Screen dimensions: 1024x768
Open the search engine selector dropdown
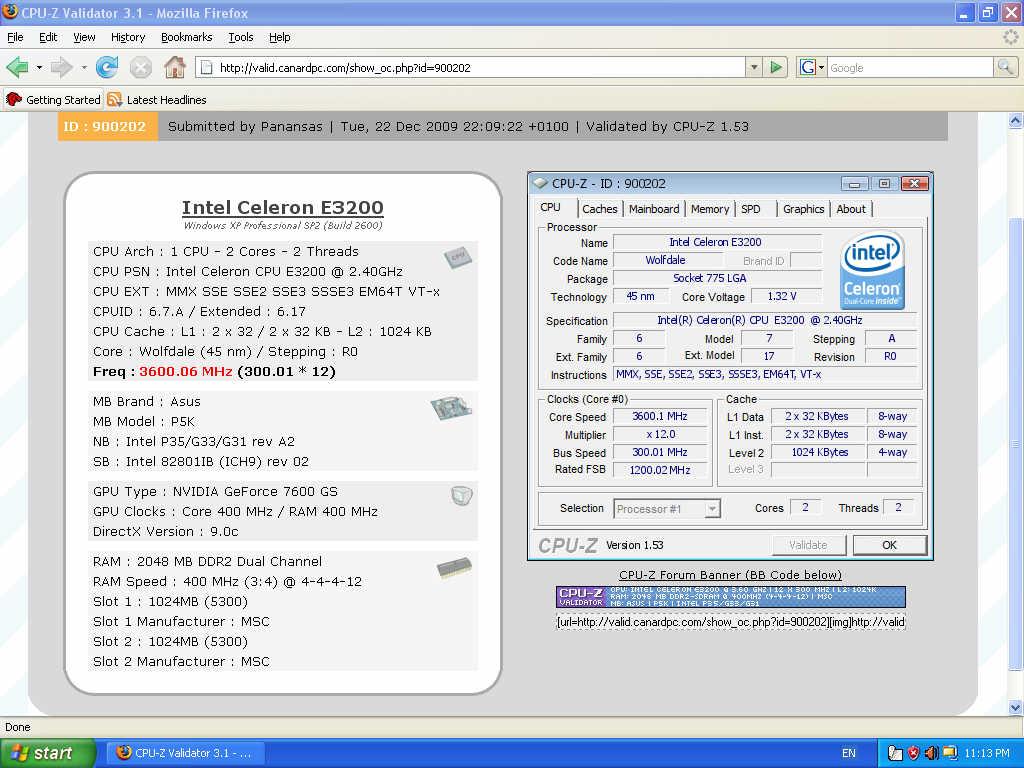pos(822,67)
